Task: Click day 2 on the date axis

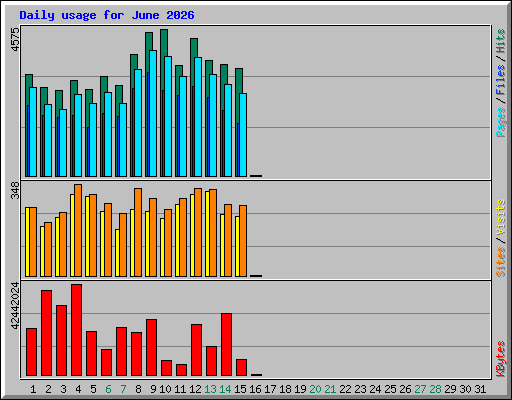Action: (48, 389)
